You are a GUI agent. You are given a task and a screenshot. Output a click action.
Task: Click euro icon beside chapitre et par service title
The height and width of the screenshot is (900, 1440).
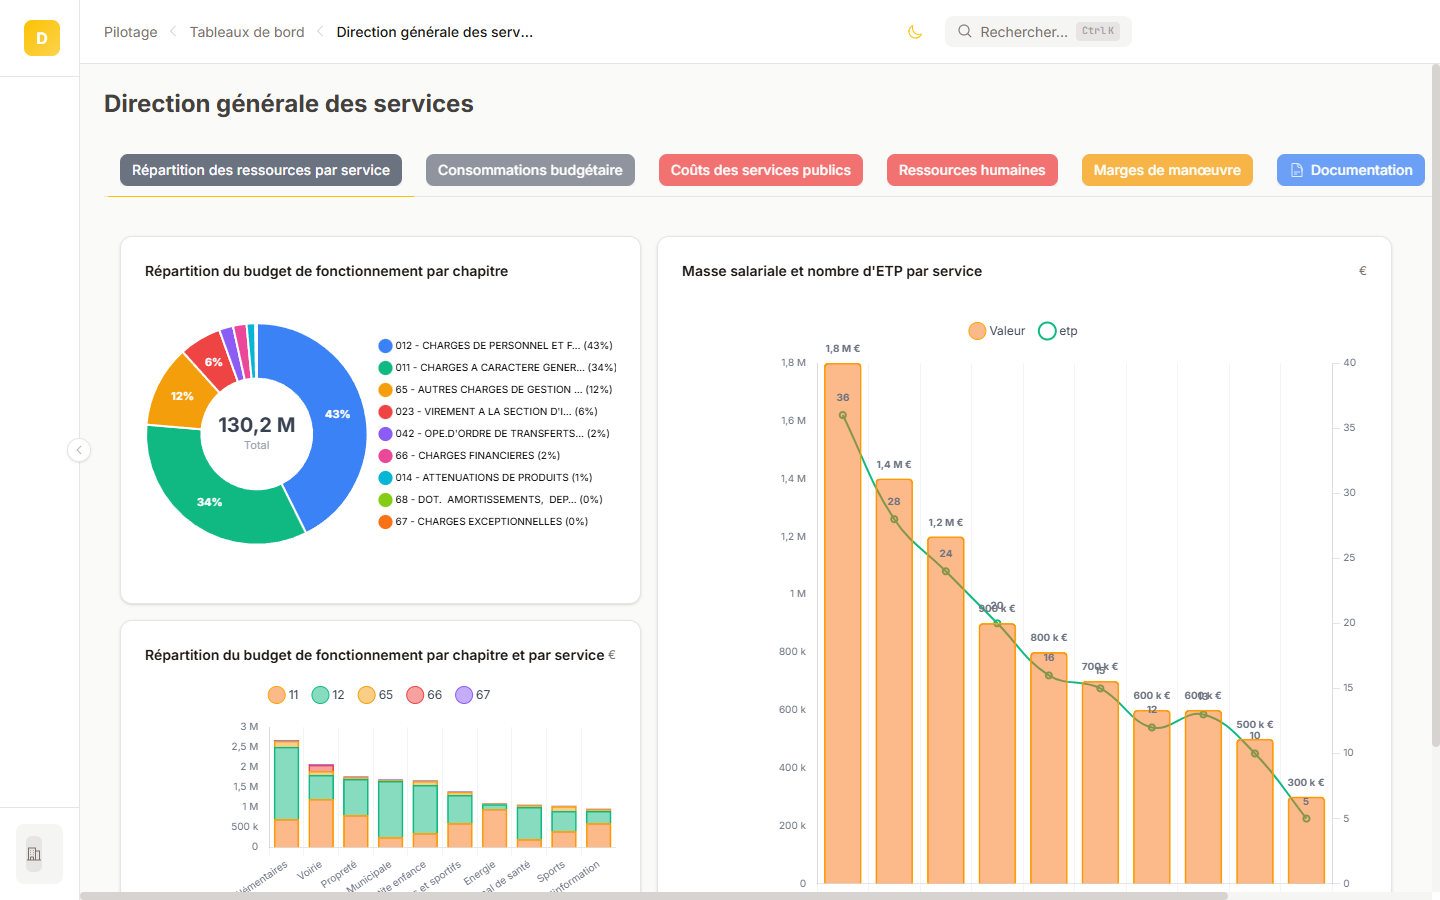click(612, 655)
